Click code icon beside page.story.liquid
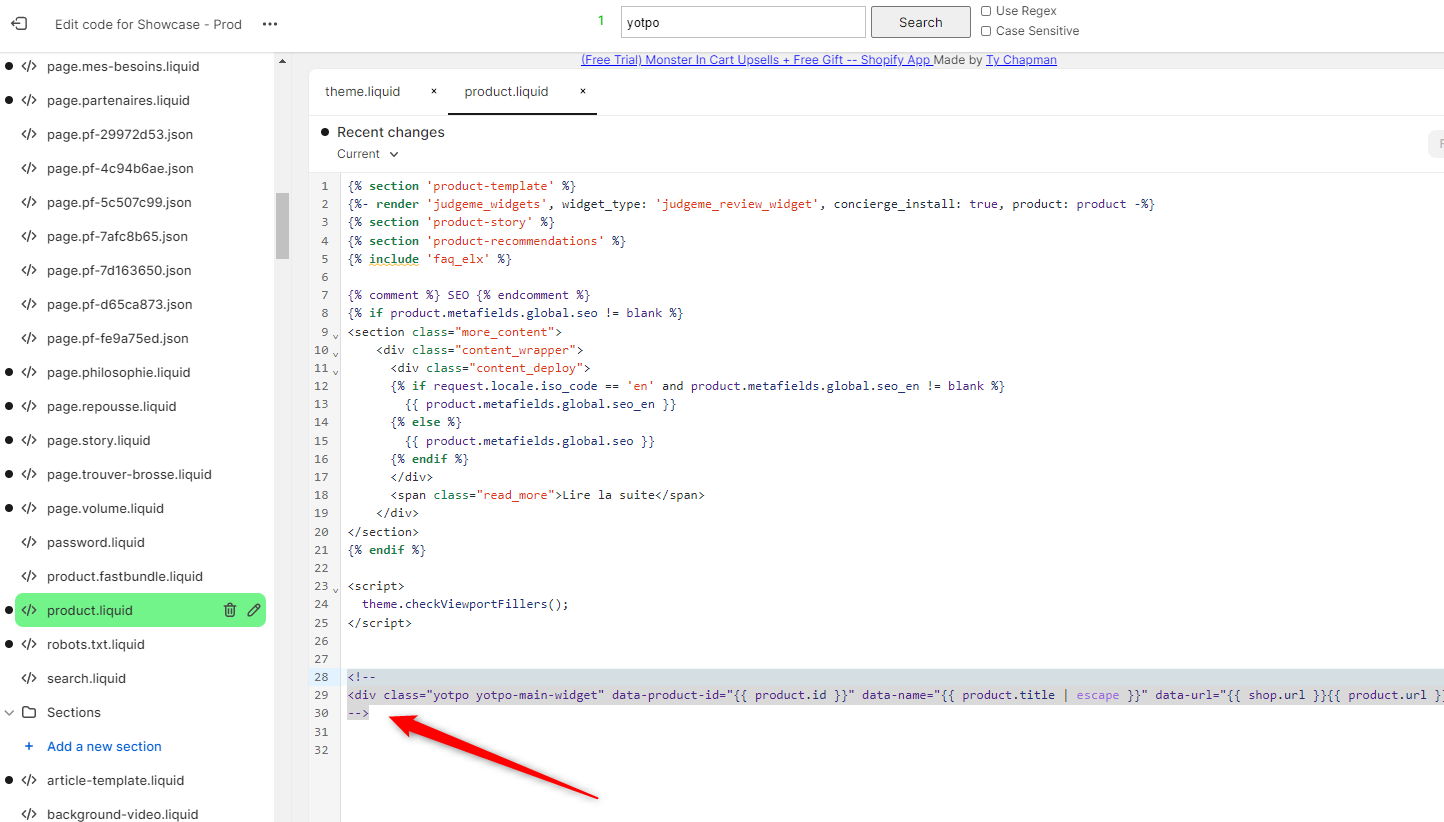The height and width of the screenshot is (822, 1444). 29,440
